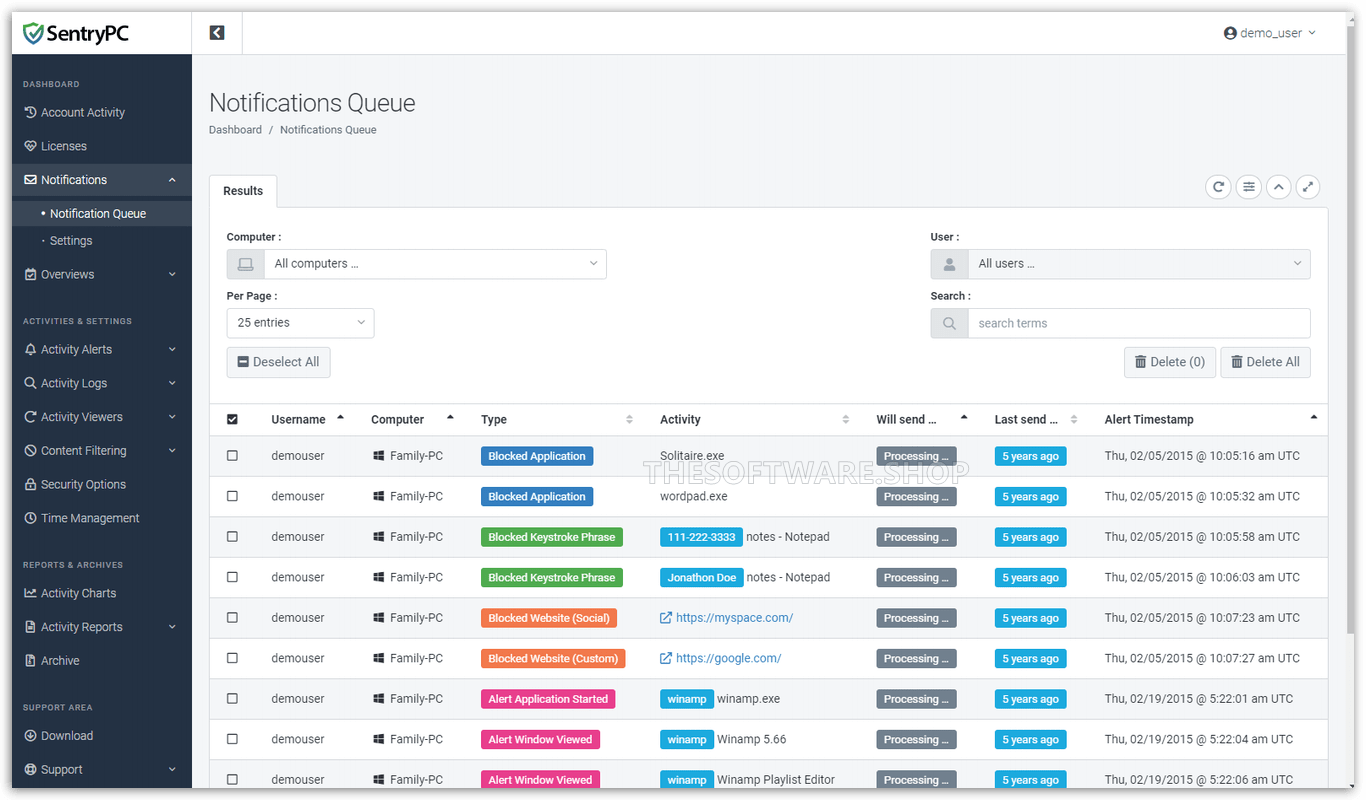Open the 25 entries per page dropdown
The height and width of the screenshot is (800, 1366).
(301, 323)
